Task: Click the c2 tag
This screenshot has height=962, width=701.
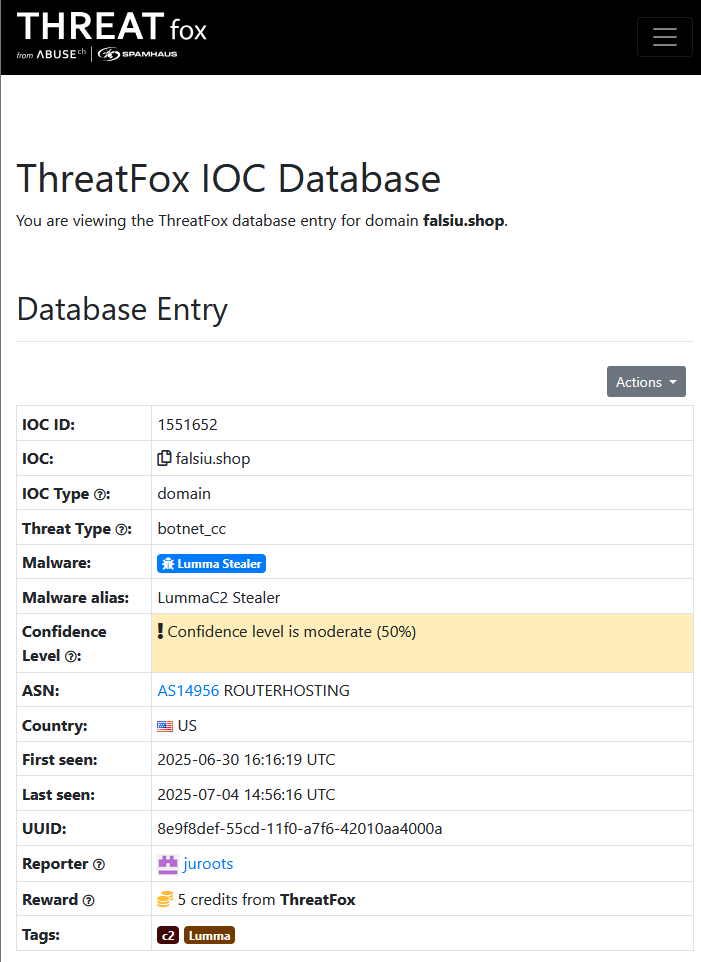Action: [168, 935]
